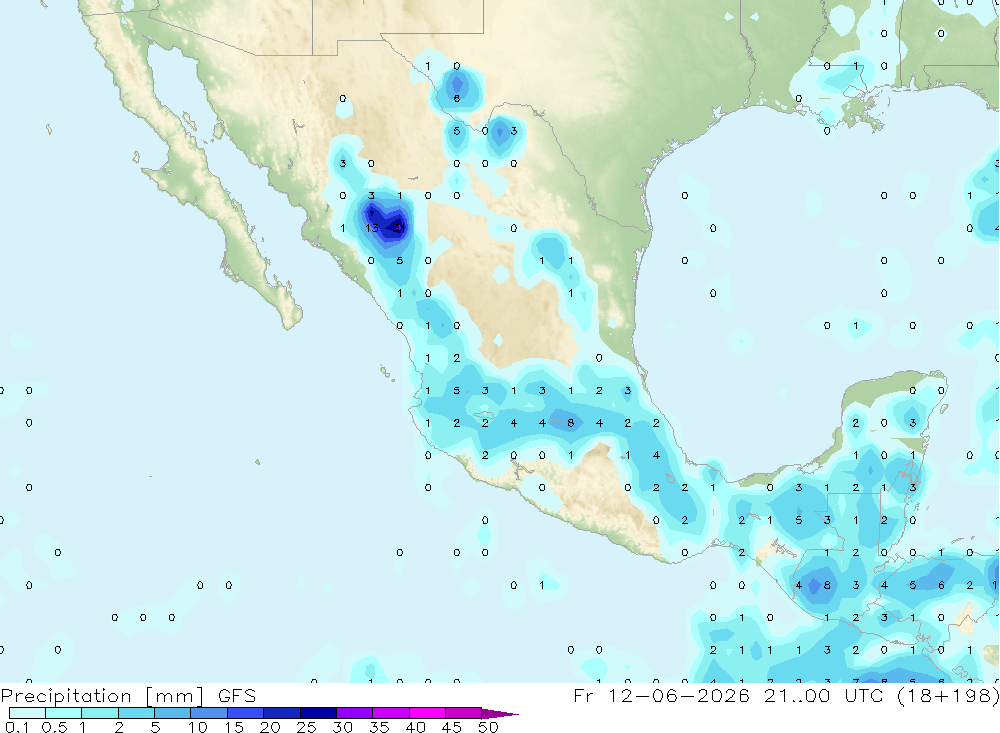Click the '31' precipitation value on map
This screenshot has height=733, width=1000.
point(399,228)
